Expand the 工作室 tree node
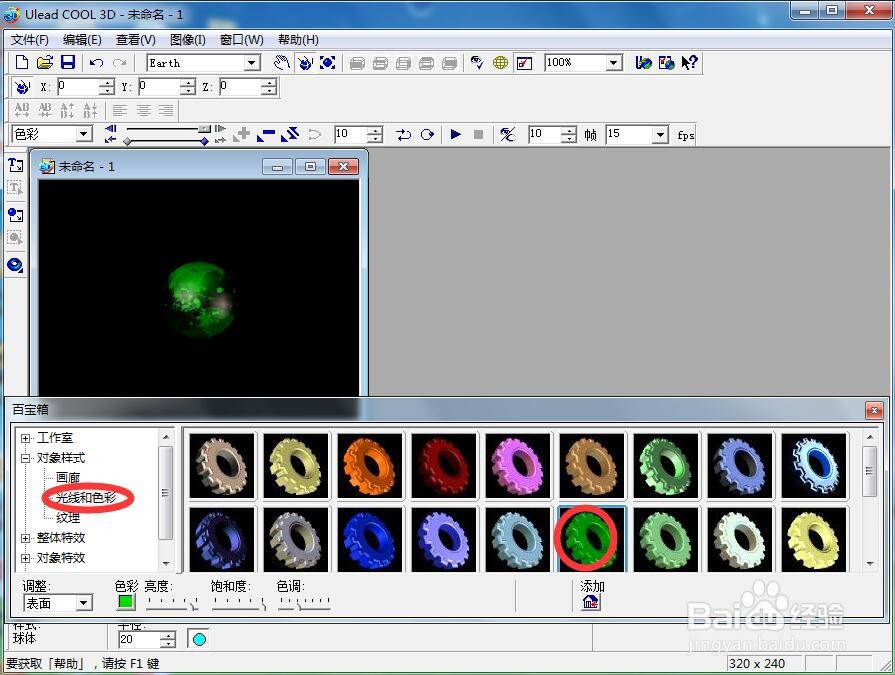This screenshot has width=895, height=675. coord(25,438)
